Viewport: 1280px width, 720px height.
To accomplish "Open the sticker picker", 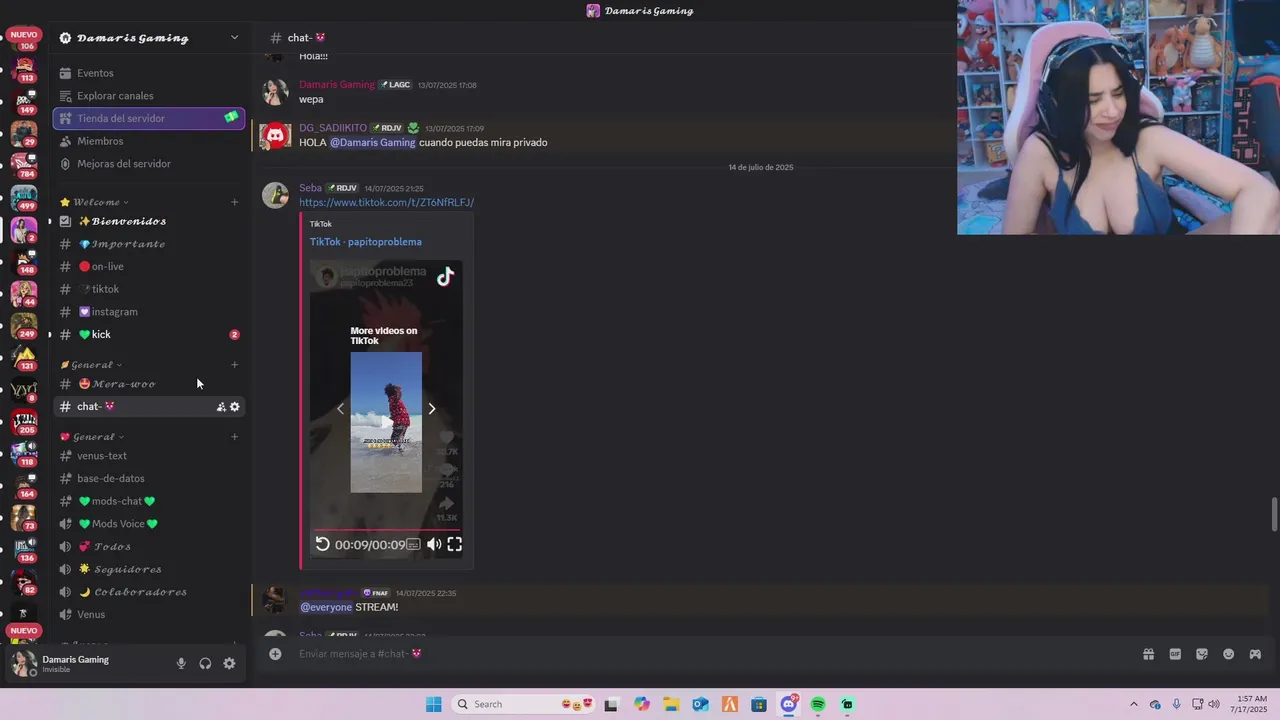I will coord(1202,654).
